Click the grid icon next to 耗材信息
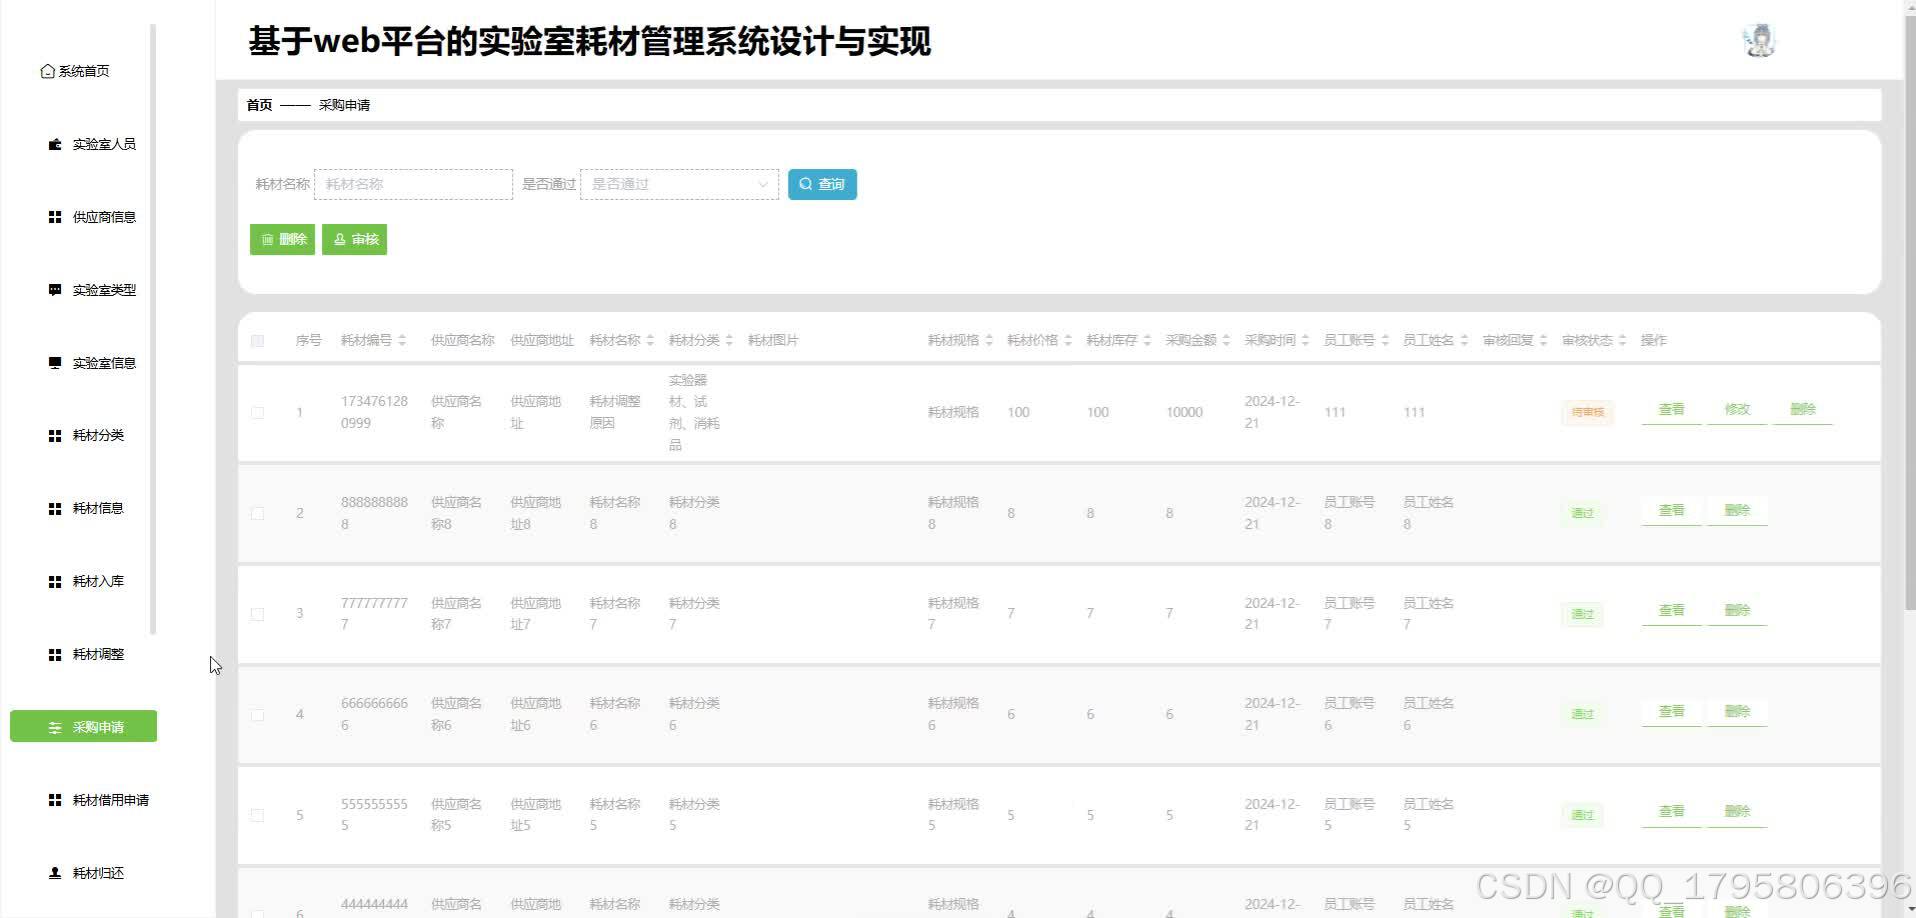This screenshot has height=918, width=1916. pyautogui.click(x=55, y=509)
